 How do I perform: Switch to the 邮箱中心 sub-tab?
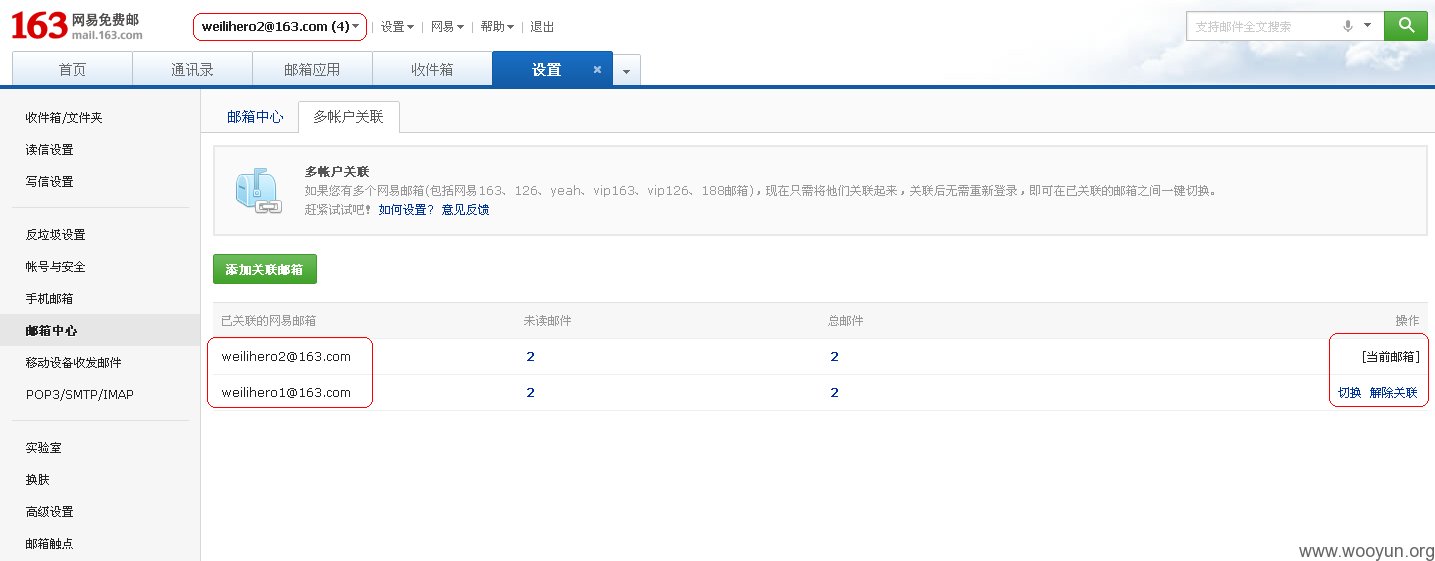[255, 117]
